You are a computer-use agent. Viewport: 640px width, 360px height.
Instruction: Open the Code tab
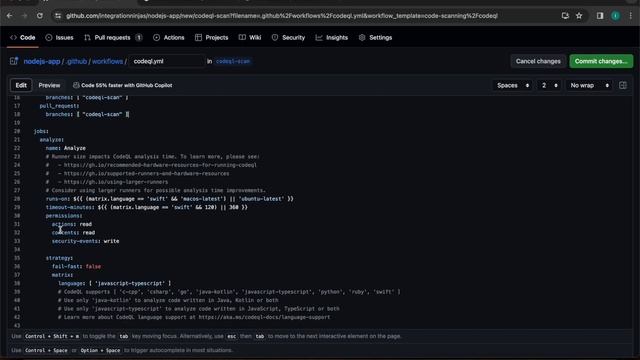coord(22,38)
